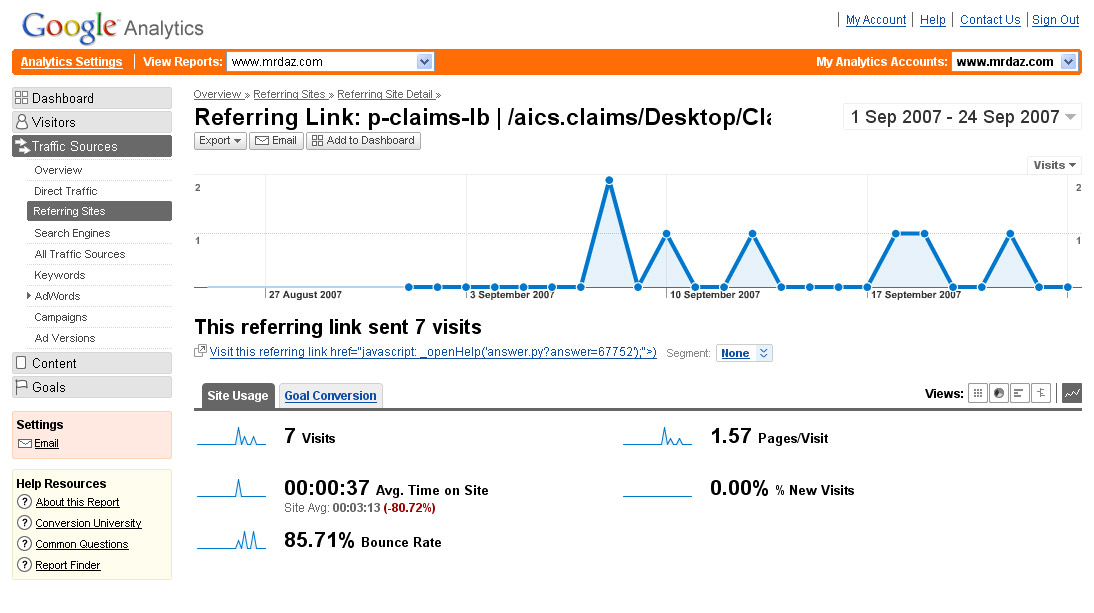The height and width of the screenshot is (613, 1094).
Task: Select the comparison view icon
Action: tap(1041, 394)
